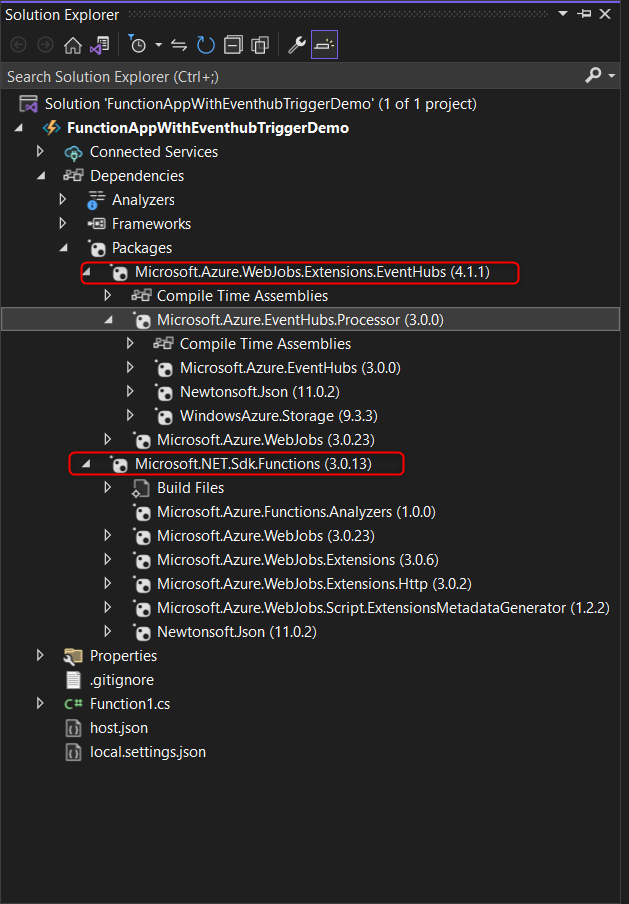The image size is (629, 904).
Task: Open the Pending Changes Filter dropdown arrow
Action: pyautogui.click(x=158, y=45)
